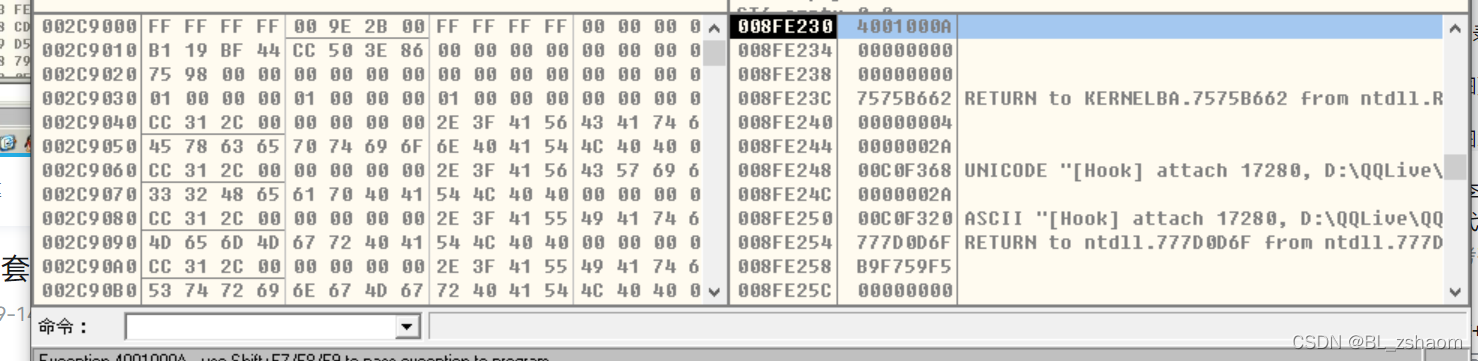Select stack address 008FE25C
Screen dimensions: 1478x361
tap(784, 290)
